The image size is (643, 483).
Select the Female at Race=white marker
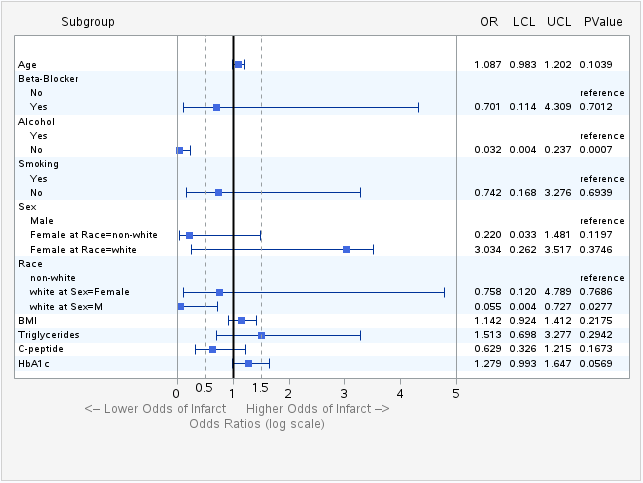point(346,249)
